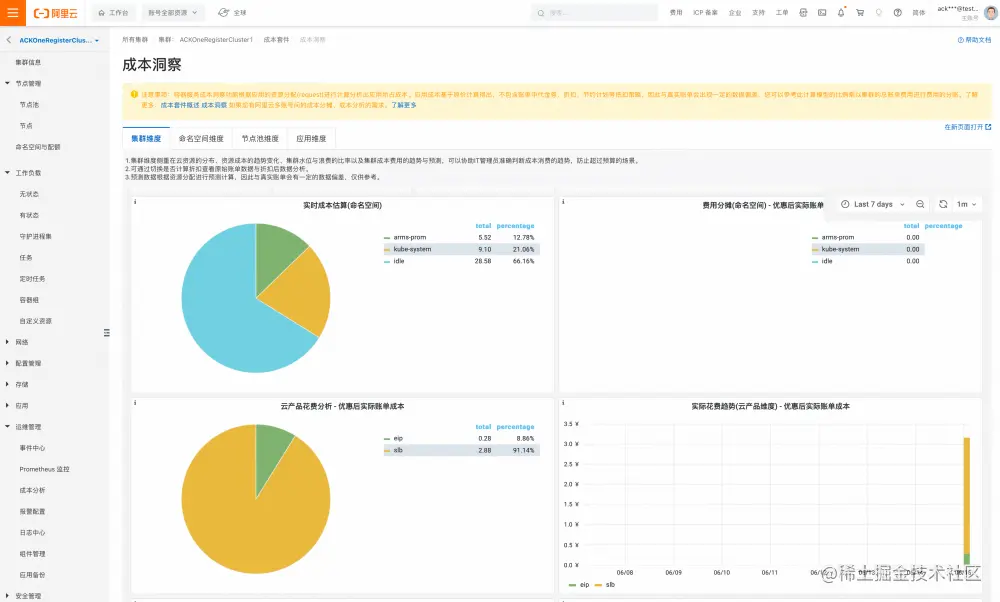Image resolution: width=1000 pixels, height=602 pixels.
Task: Open 有状态 workloads
Action: pos(29,216)
